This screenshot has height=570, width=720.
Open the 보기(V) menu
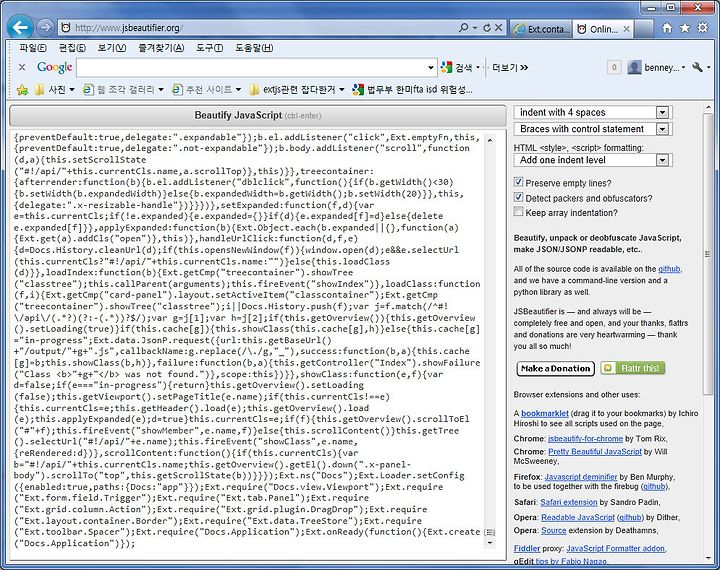pyautogui.click(x=112, y=48)
